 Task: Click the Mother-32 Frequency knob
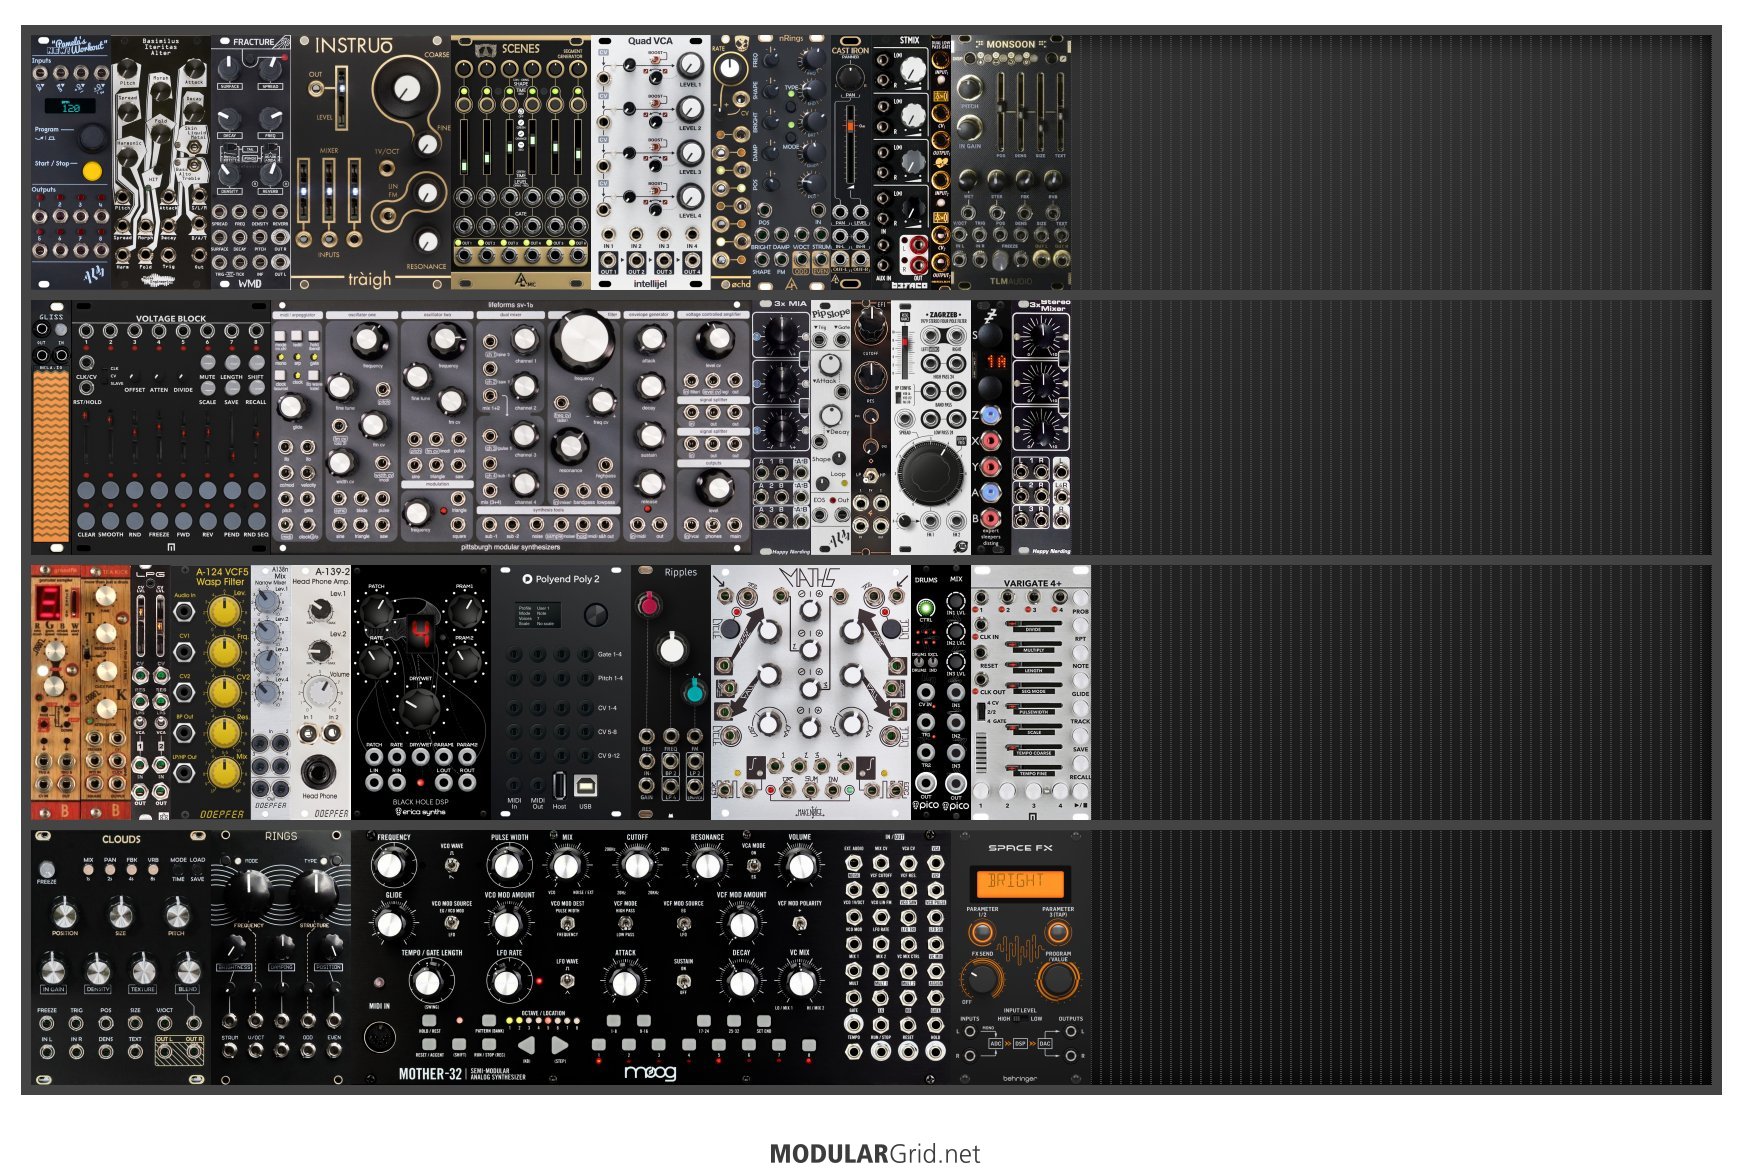(x=393, y=866)
